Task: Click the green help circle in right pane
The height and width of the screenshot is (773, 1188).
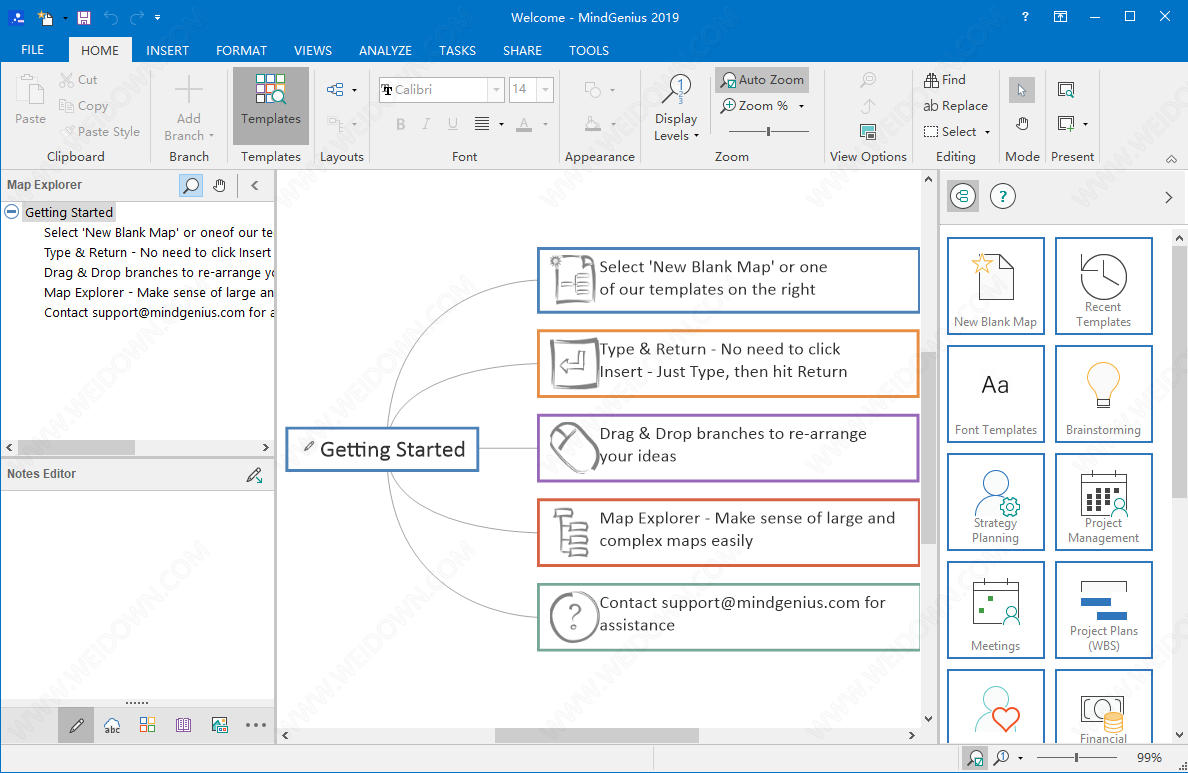Action: click(x=1002, y=197)
